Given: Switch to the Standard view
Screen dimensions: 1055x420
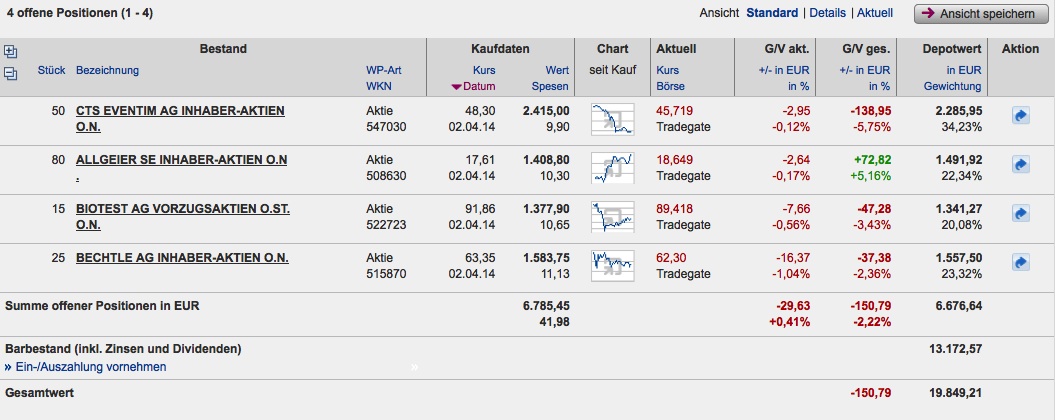Looking at the screenshot, I should [772, 13].
